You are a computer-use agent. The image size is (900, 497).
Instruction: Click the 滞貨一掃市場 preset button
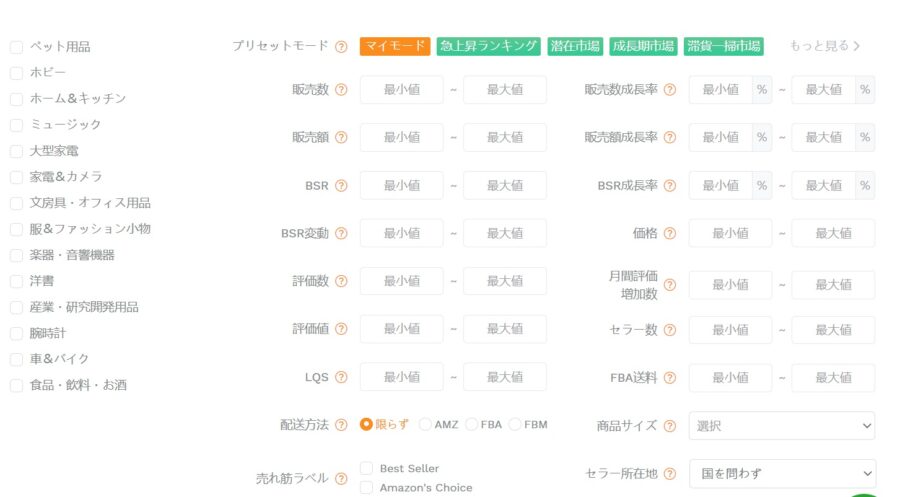click(x=723, y=46)
